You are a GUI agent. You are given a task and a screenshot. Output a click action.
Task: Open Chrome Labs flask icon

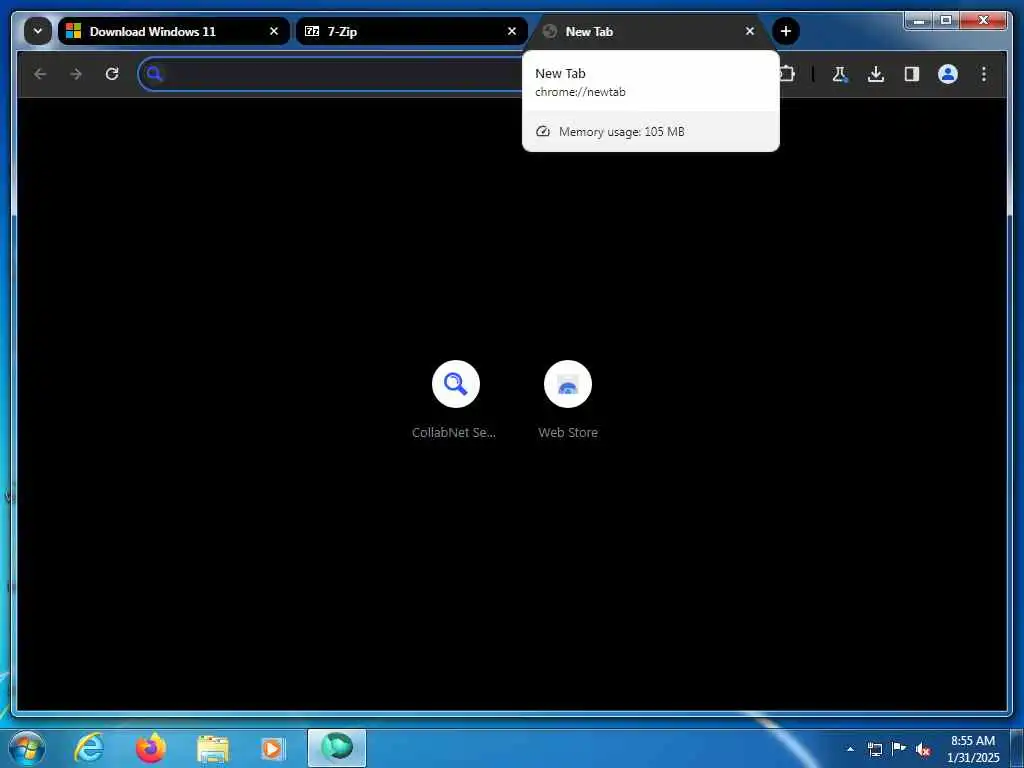point(840,74)
